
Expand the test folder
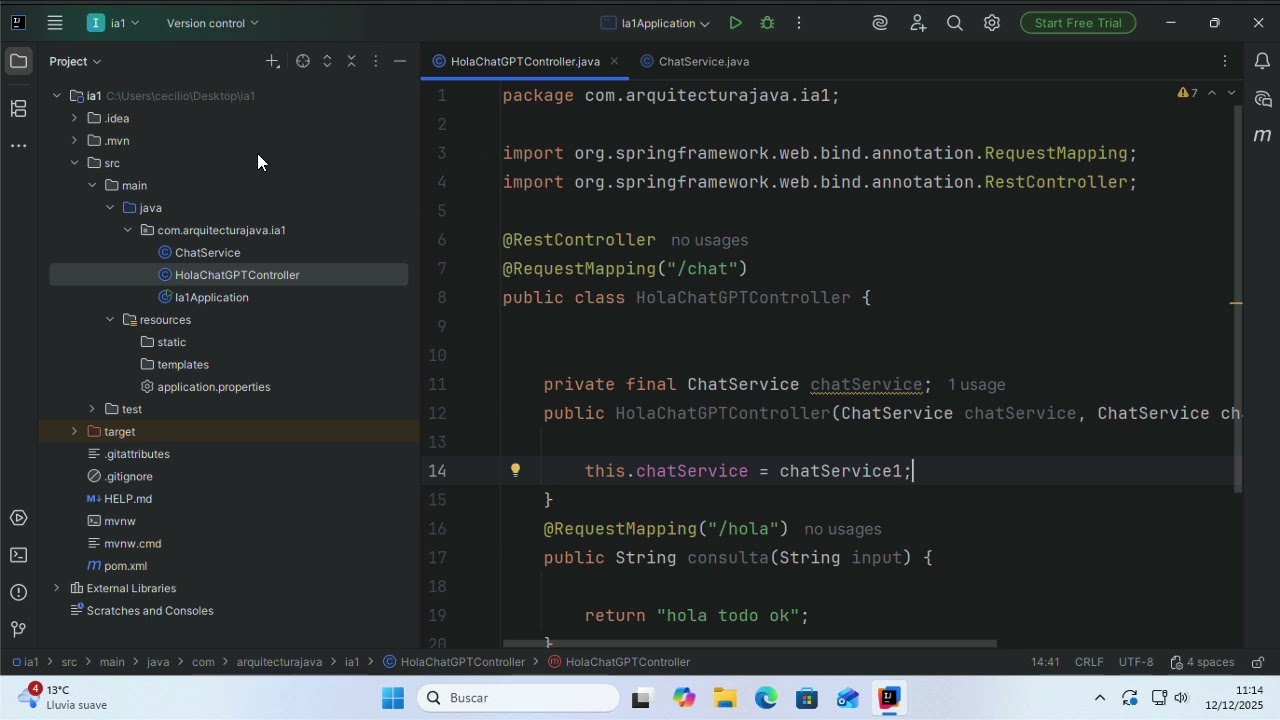(92, 409)
